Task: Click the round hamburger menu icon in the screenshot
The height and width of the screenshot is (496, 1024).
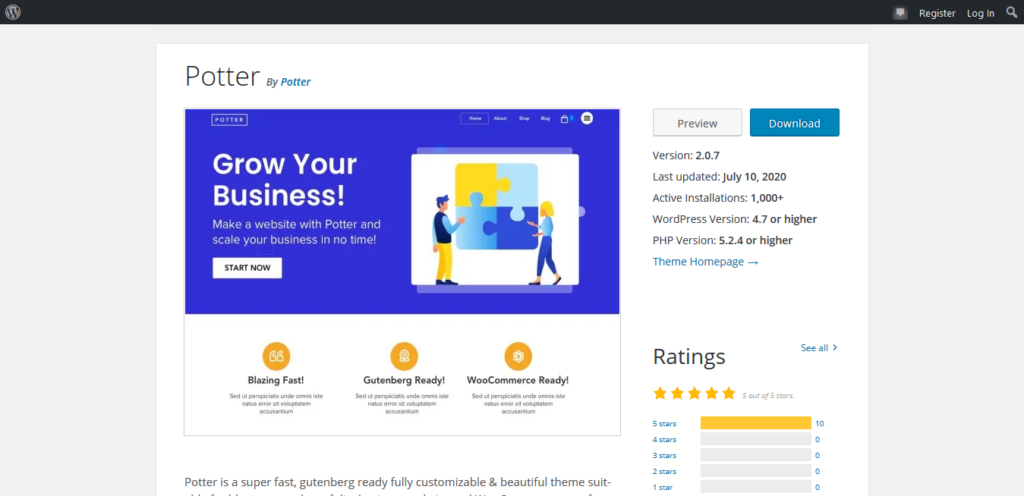Action: (587, 118)
